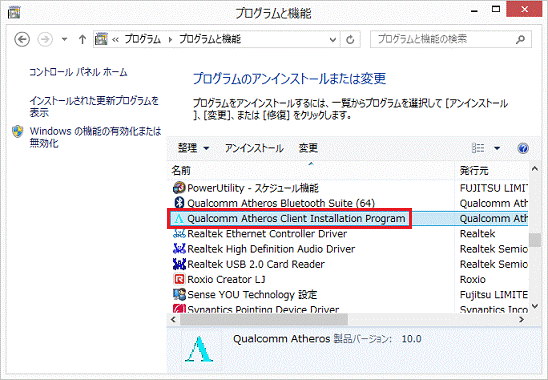Click vertical scrollbar up arrow
Viewport: 548px width, 380px height.
(535, 169)
